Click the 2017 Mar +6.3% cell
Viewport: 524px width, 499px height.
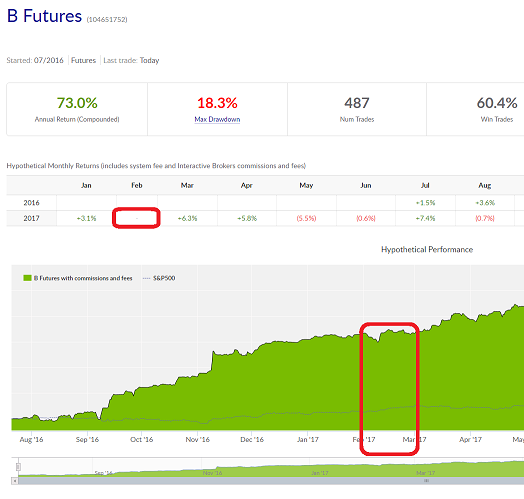click(x=187, y=218)
